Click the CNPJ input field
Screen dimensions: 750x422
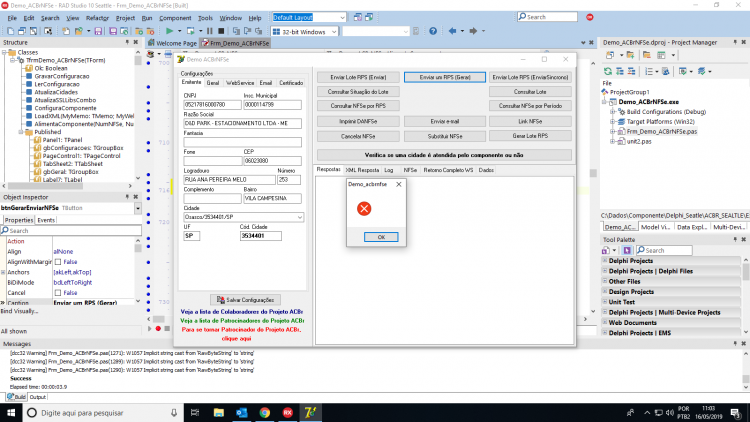[212, 104]
